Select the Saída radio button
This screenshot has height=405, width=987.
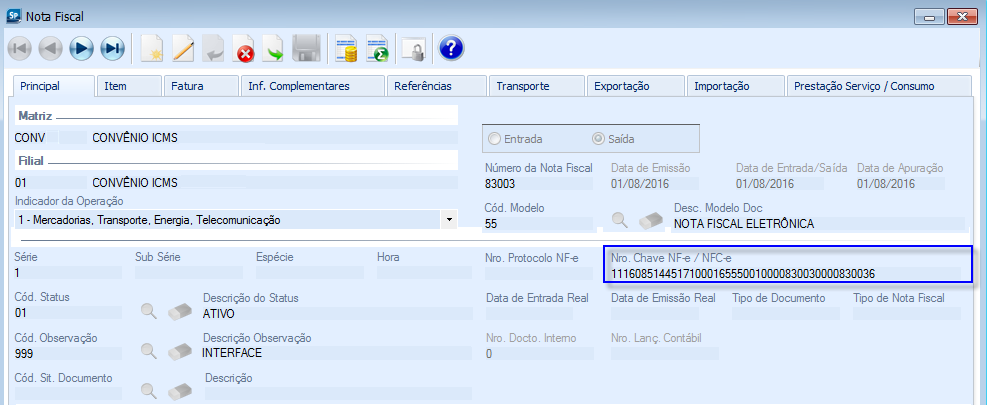click(x=600, y=139)
